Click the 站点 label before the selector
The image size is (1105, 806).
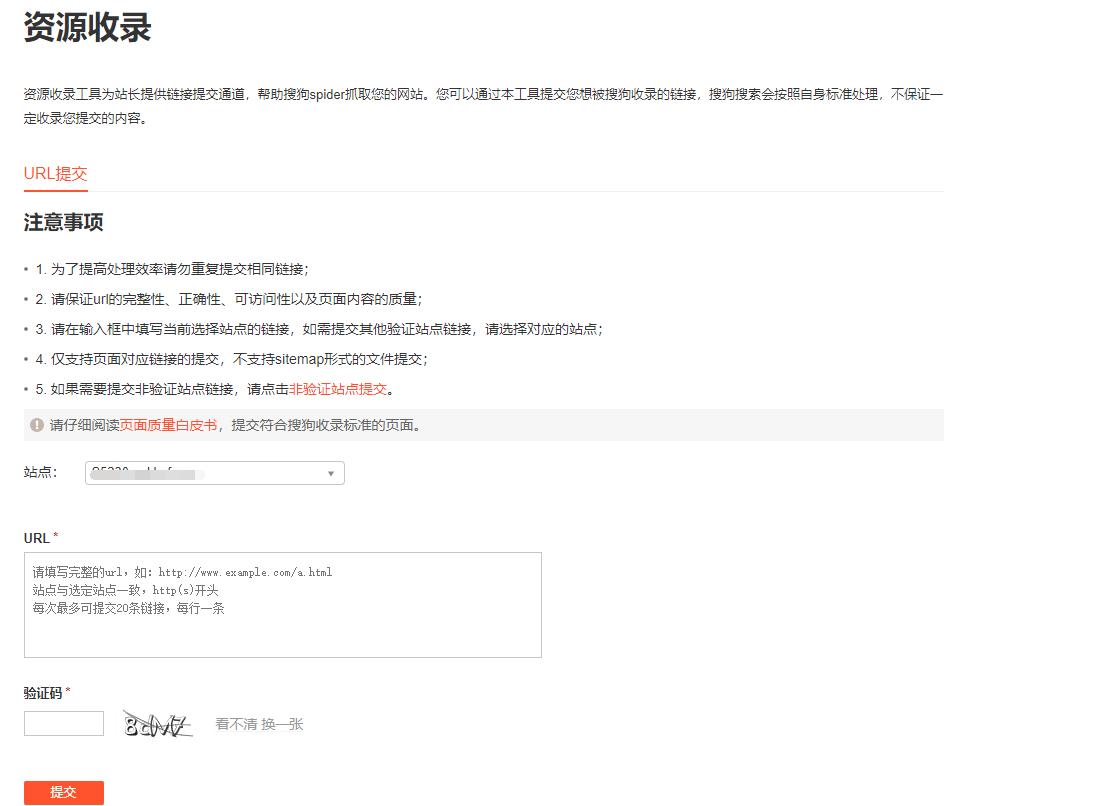tap(38, 473)
